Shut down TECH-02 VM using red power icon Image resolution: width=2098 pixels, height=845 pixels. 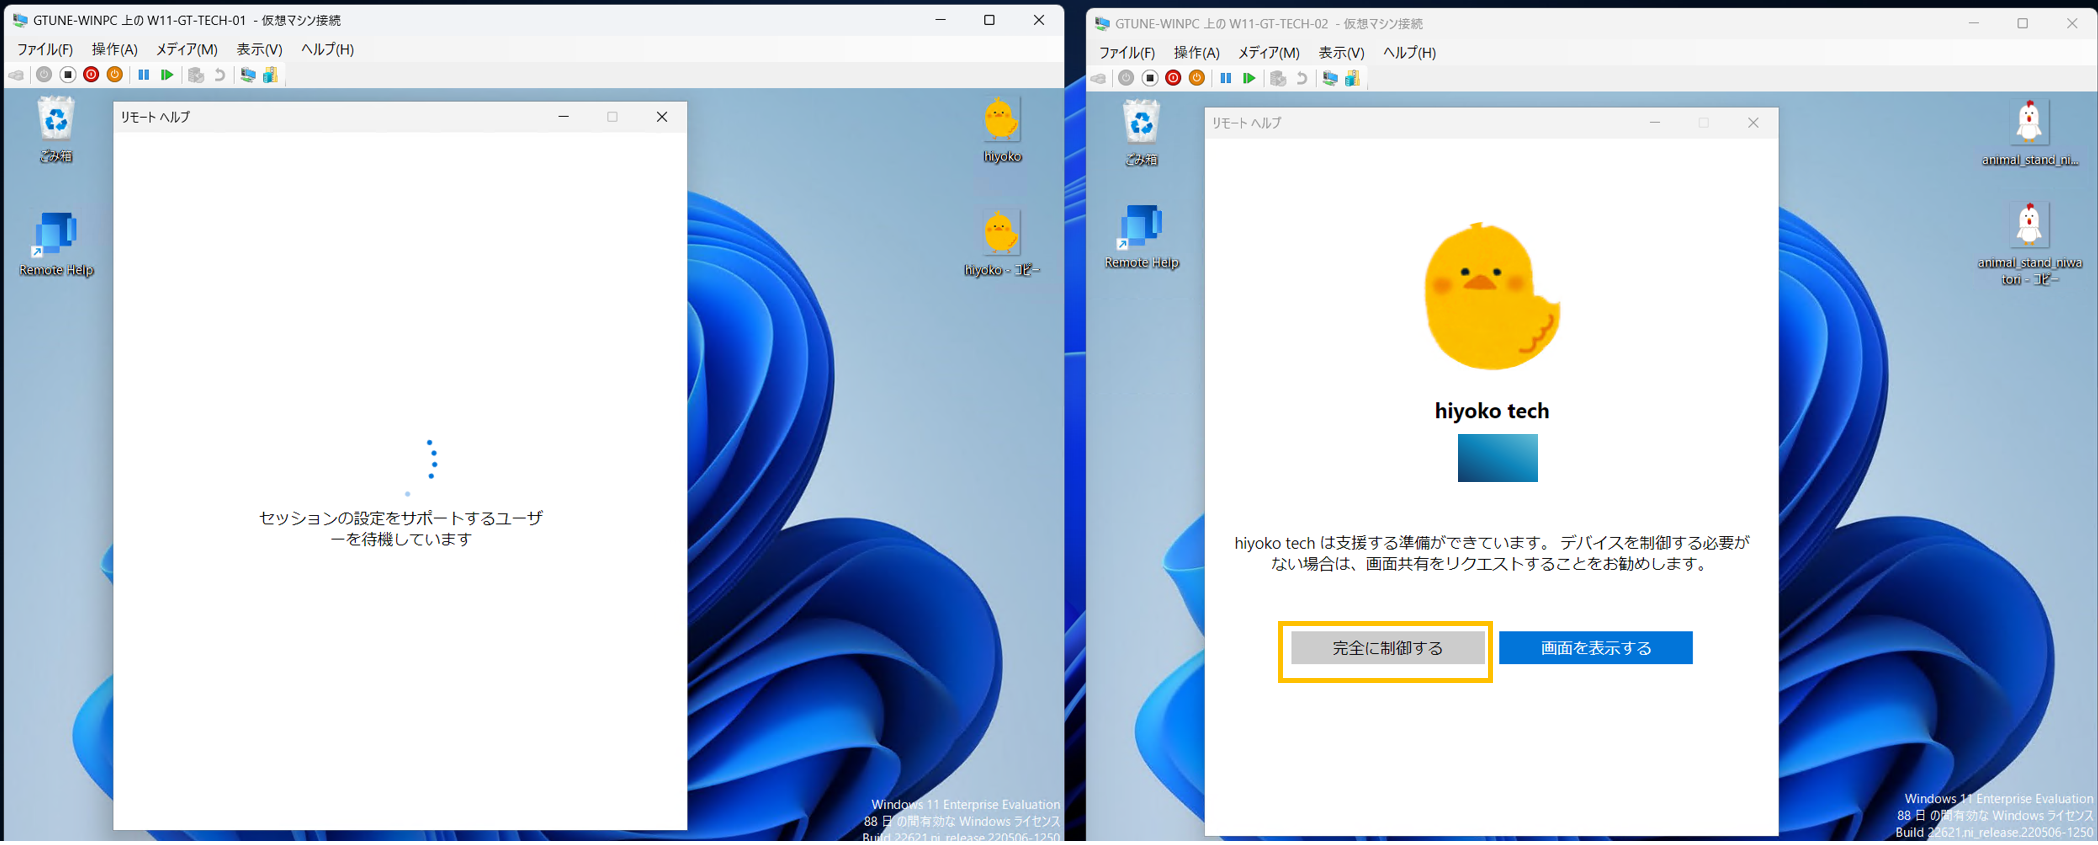point(1173,78)
